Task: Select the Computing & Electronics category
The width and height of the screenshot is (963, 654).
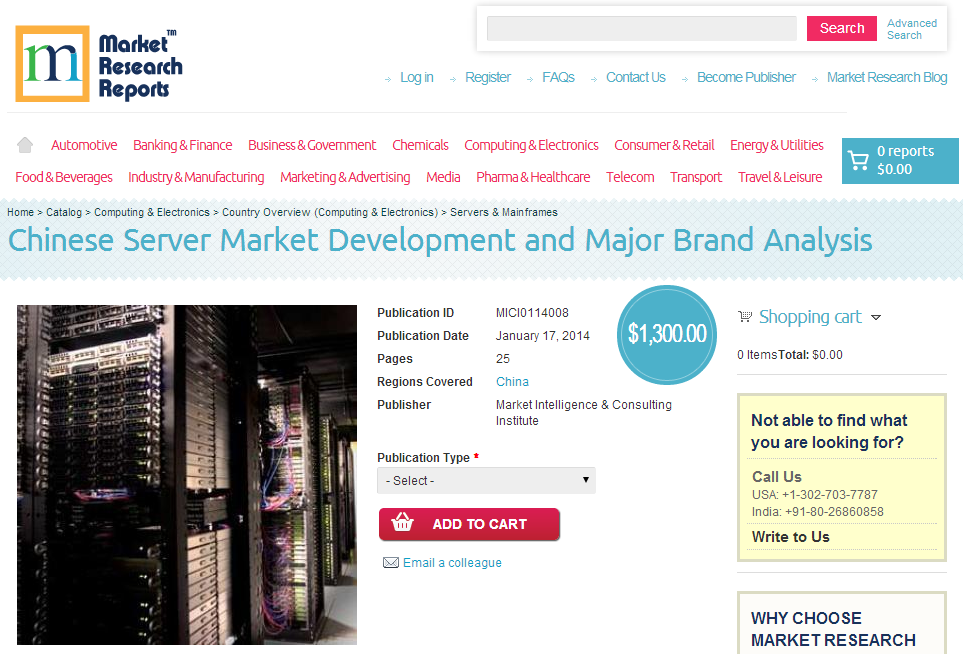Action: click(531, 145)
